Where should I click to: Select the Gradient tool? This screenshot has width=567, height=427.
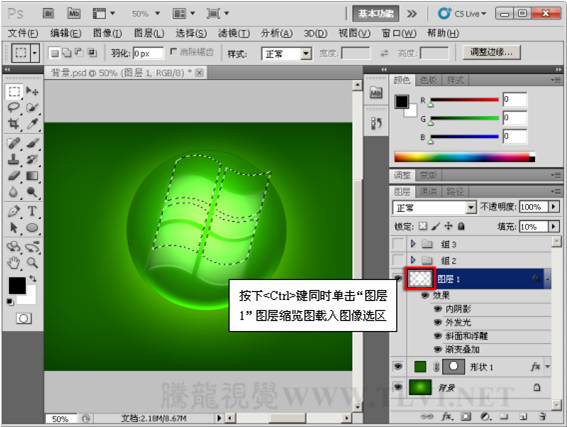[x=32, y=176]
